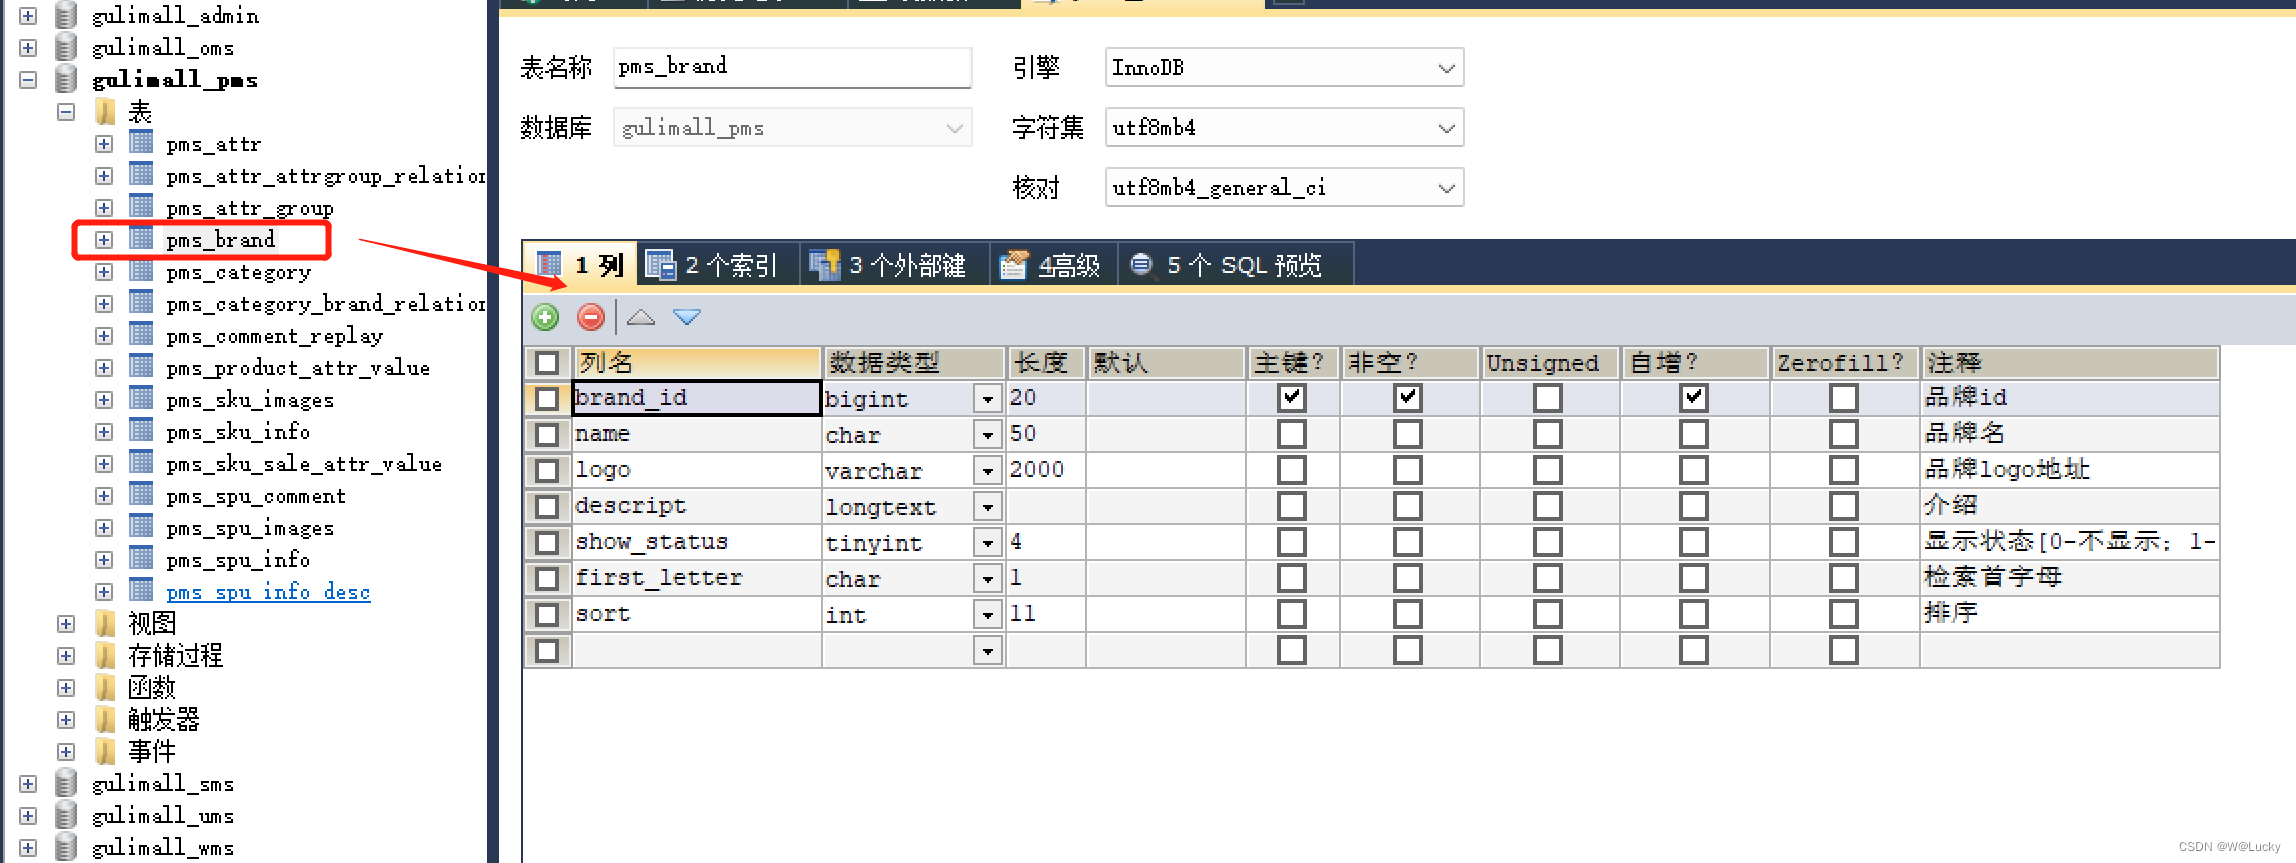This screenshot has height=863, width=2296.
Task: Click the first_letter column name cell
Action: point(697,578)
